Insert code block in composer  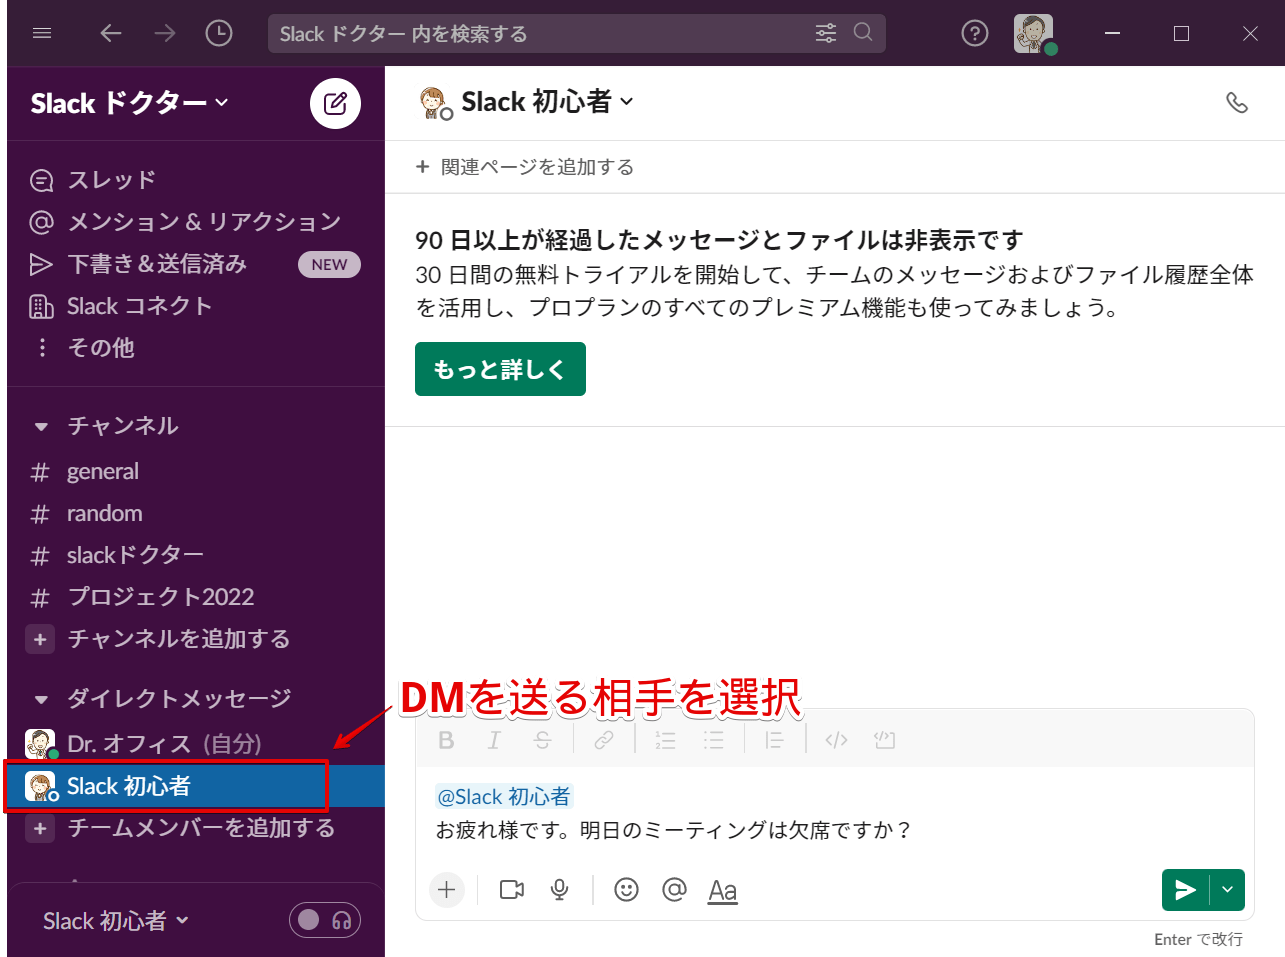(884, 740)
